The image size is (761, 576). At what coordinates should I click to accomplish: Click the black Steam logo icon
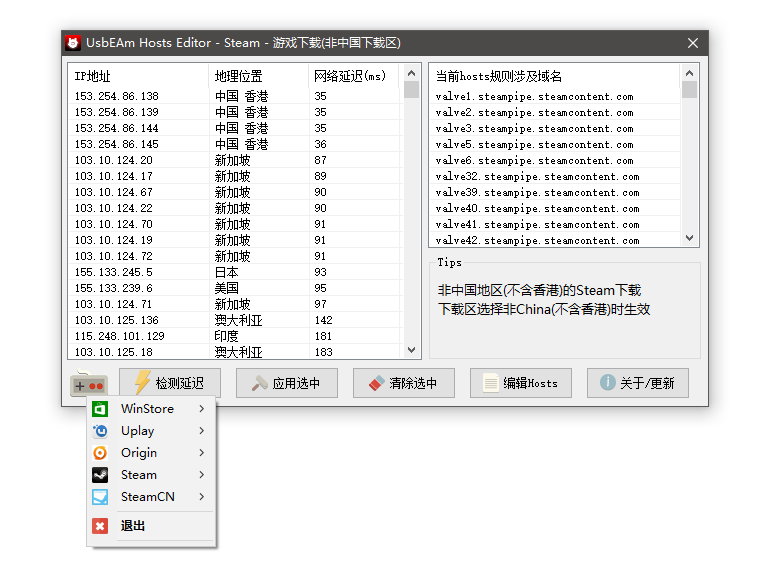click(x=100, y=475)
